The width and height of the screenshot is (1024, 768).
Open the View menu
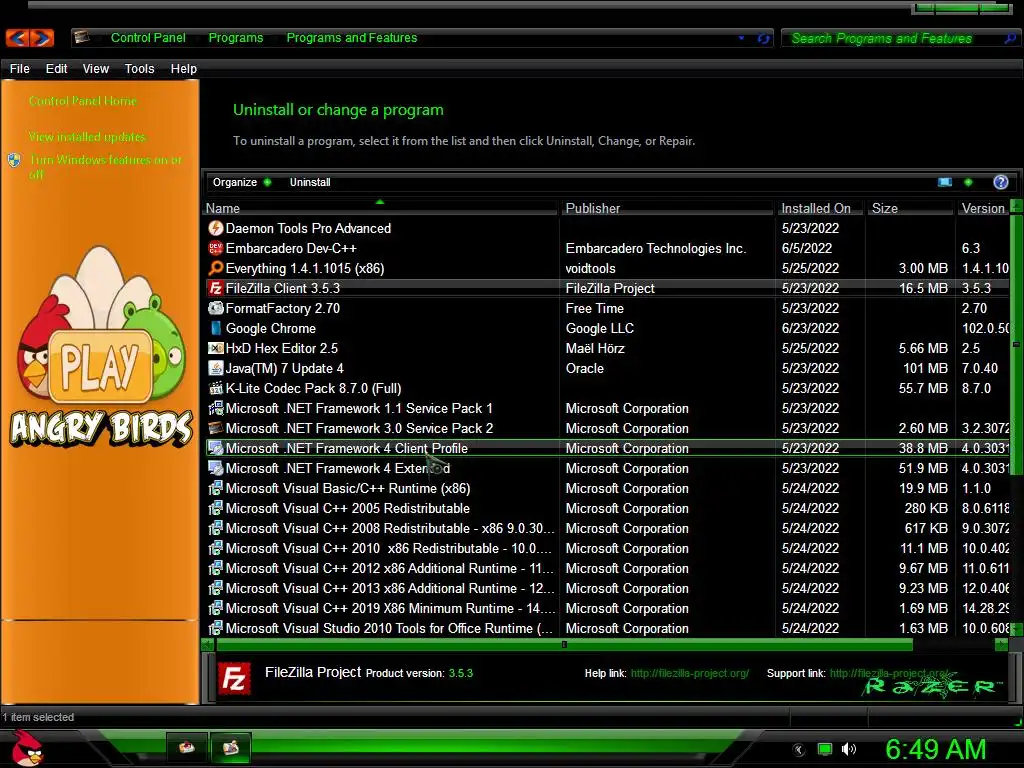tap(95, 69)
